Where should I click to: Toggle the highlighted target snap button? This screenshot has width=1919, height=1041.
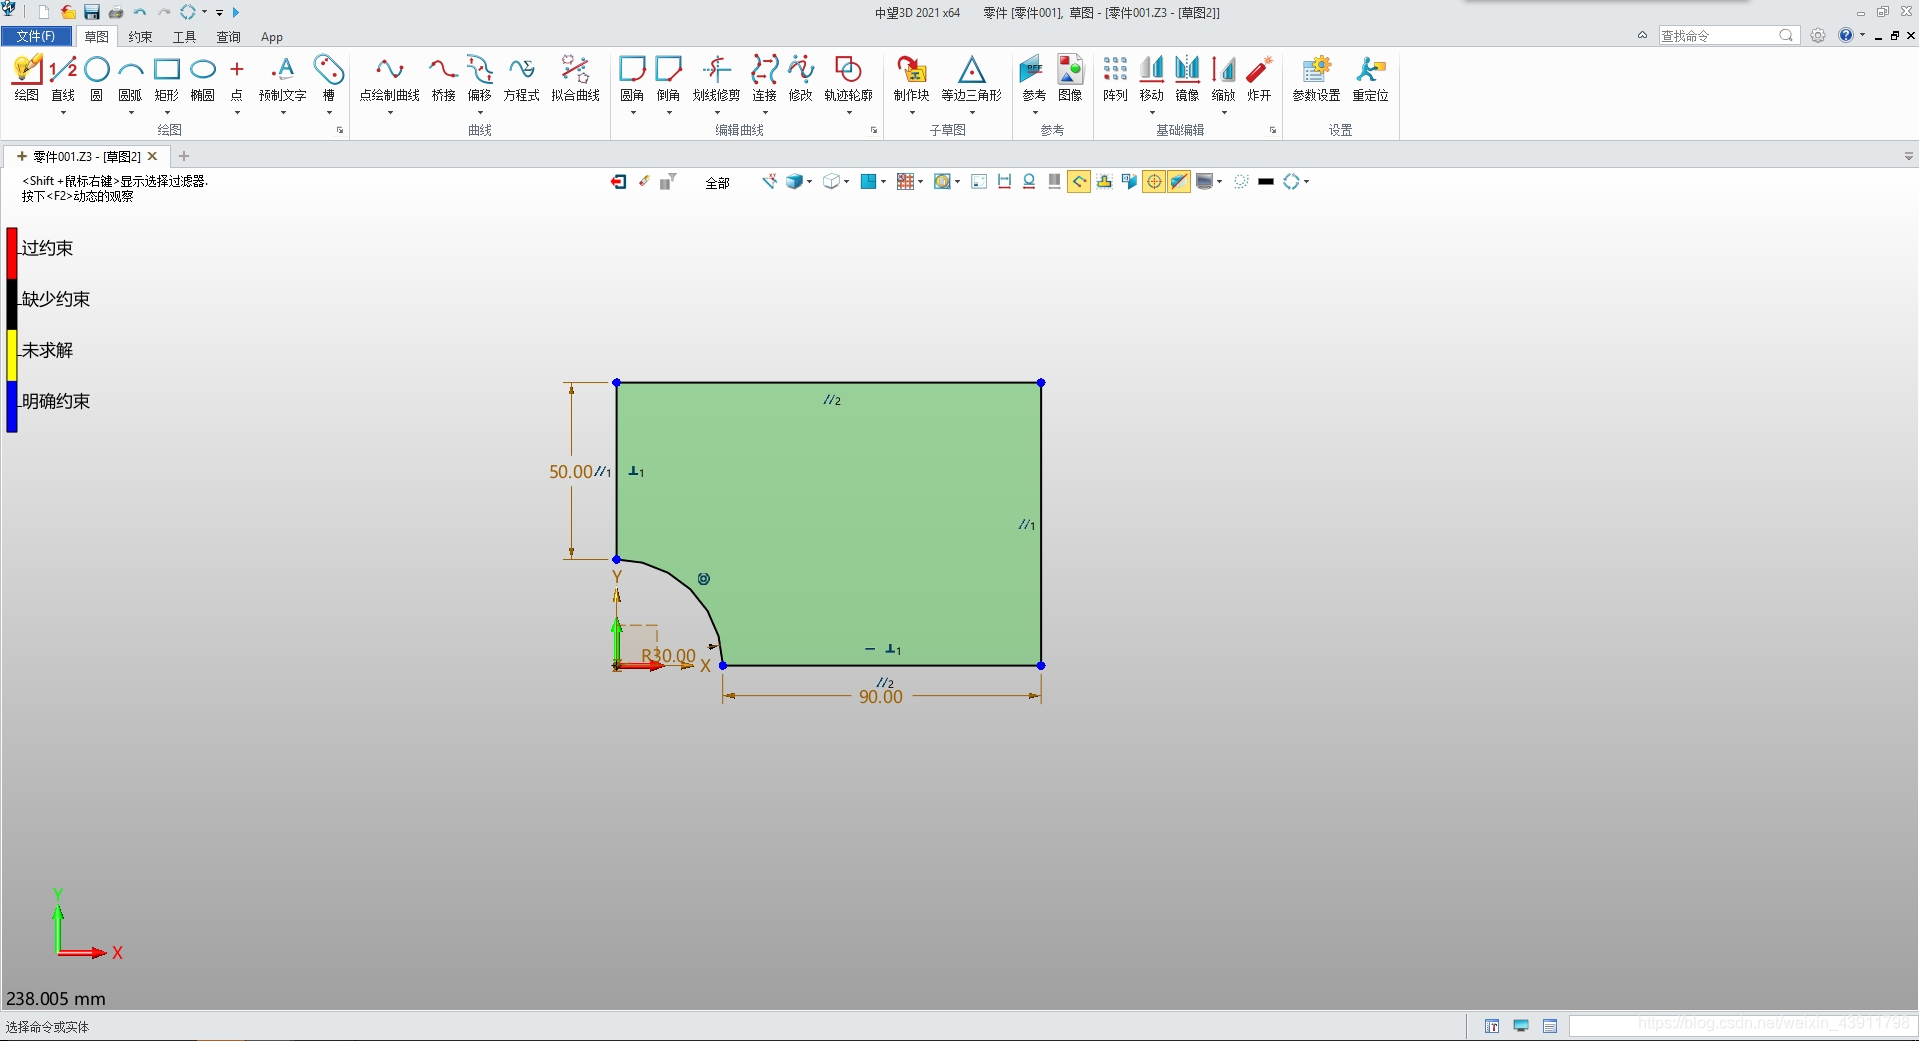pyautogui.click(x=1154, y=181)
